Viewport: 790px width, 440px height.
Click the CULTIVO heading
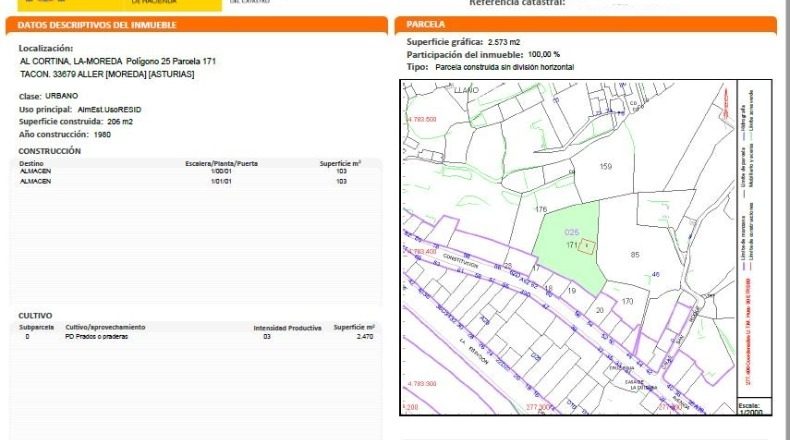pyautogui.click(x=35, y=316)
